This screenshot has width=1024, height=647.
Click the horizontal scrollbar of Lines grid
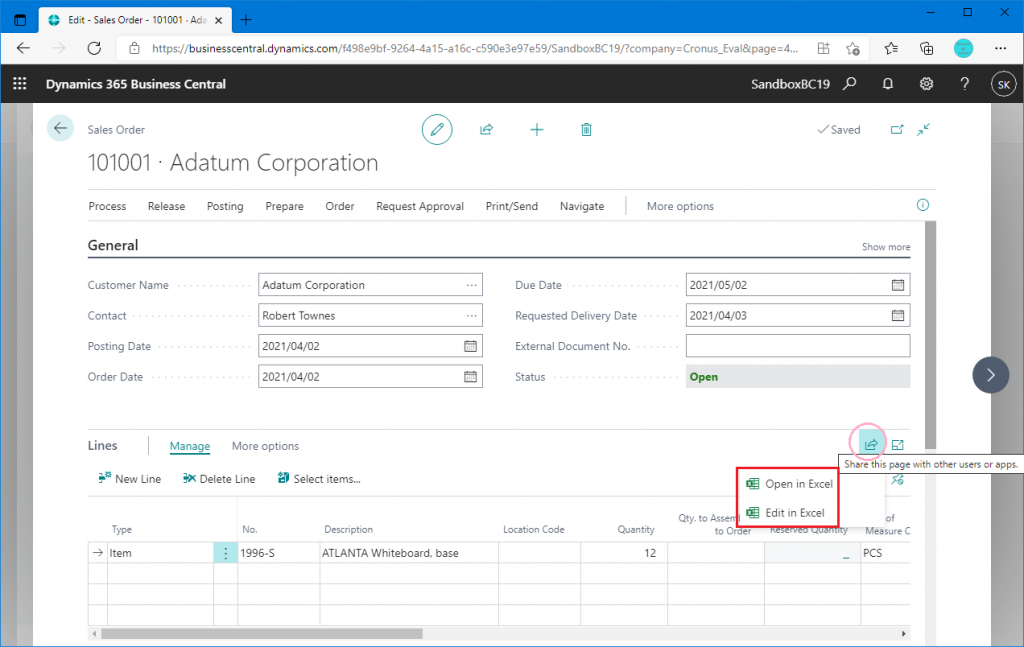point(262,634)
